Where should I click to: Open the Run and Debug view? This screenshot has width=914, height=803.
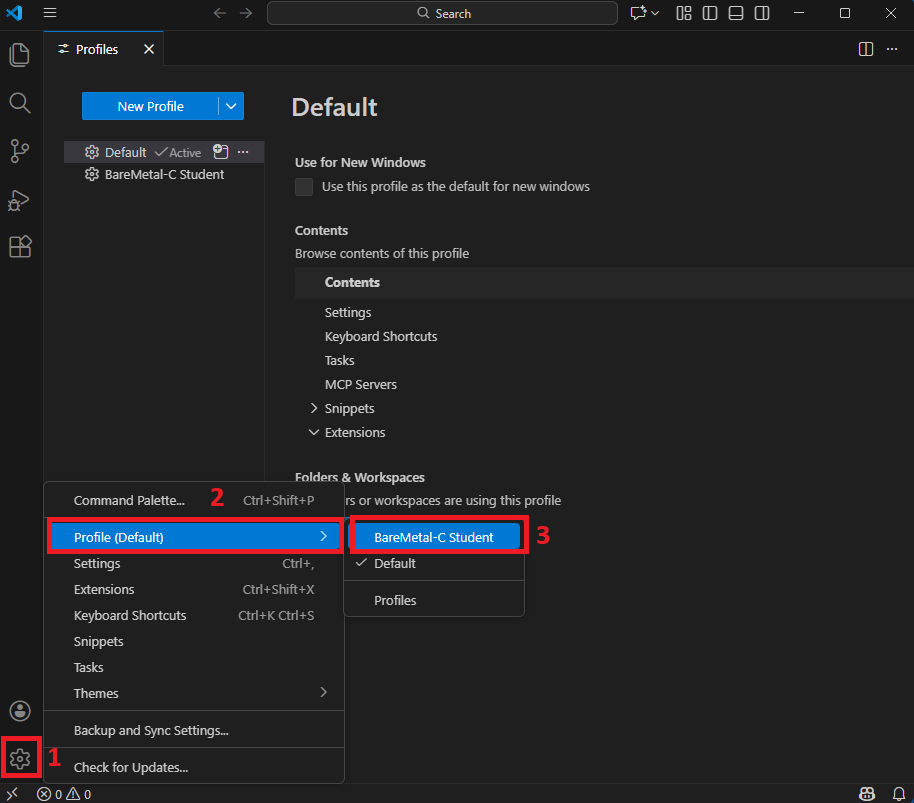[x=20, y=200]
